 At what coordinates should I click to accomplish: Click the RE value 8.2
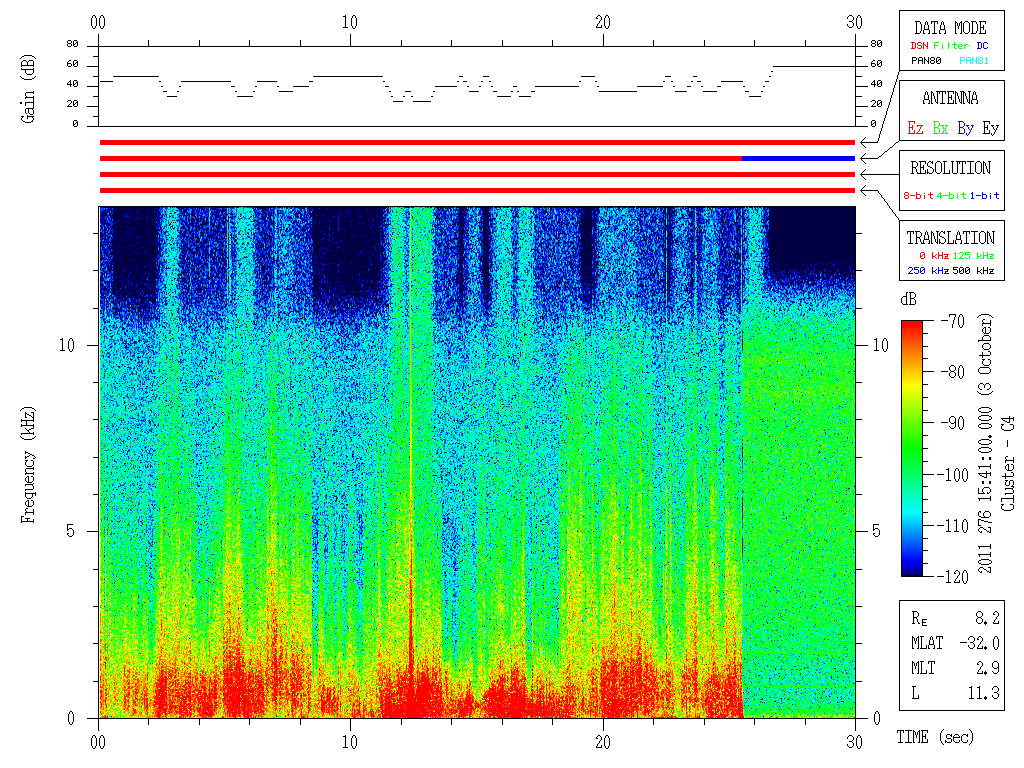pyautogui.click(x=987, y=618)
